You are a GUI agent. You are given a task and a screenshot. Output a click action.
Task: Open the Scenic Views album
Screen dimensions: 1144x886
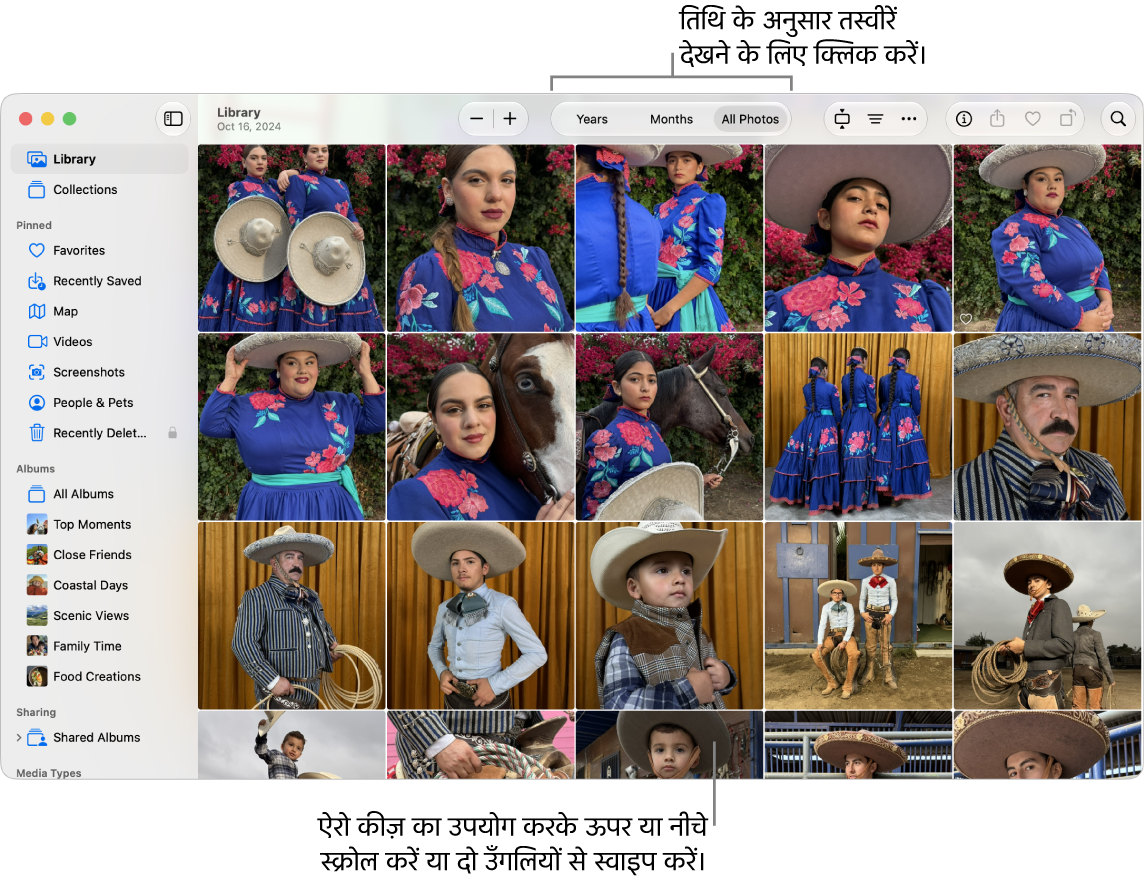[x=99, y=616]
